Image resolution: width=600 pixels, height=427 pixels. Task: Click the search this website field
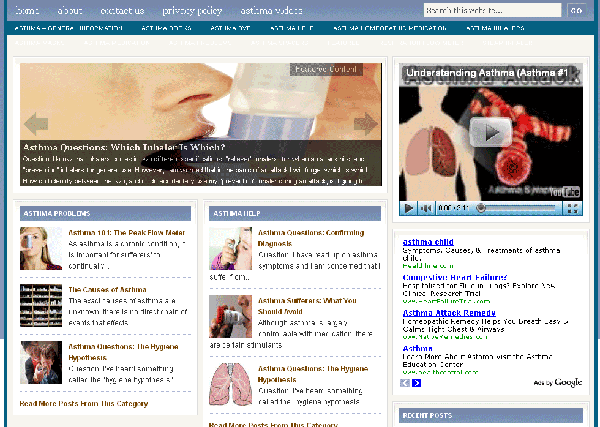coord(492,10)
